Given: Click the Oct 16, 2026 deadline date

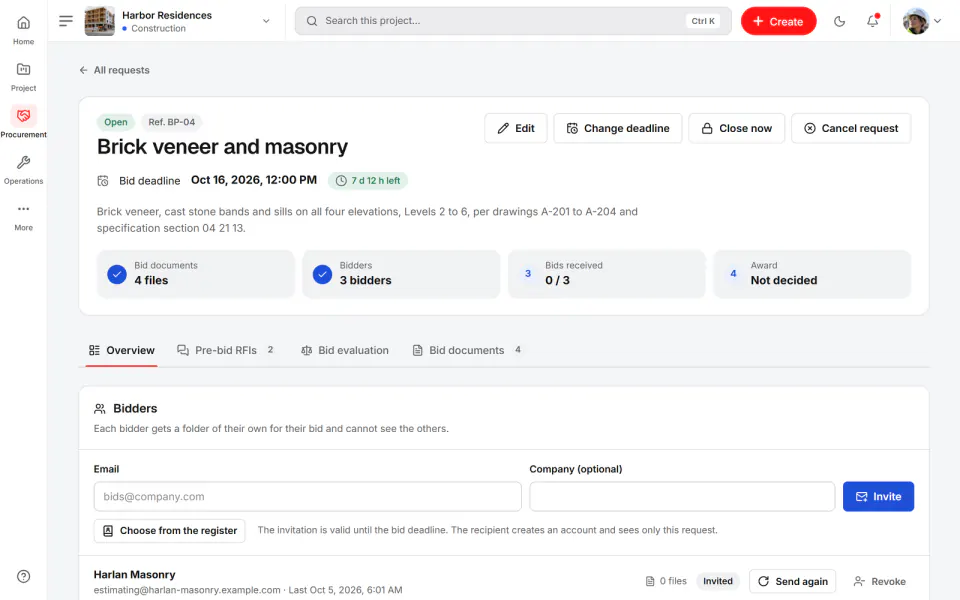Looking at the screenshot, I should (x=254, y=180).
